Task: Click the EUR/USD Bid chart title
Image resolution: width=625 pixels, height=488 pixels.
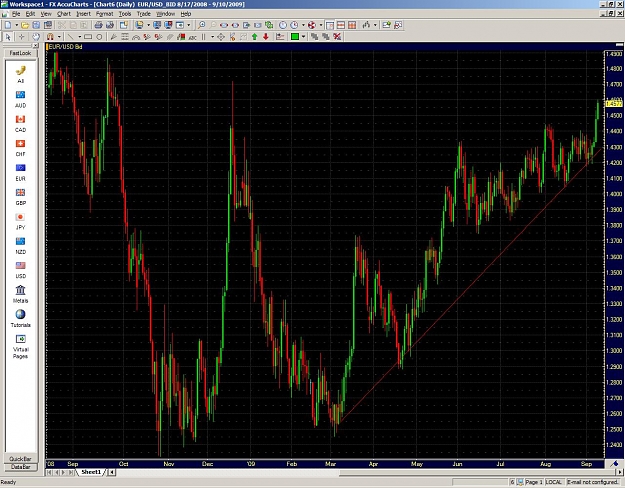Action: 65,47
